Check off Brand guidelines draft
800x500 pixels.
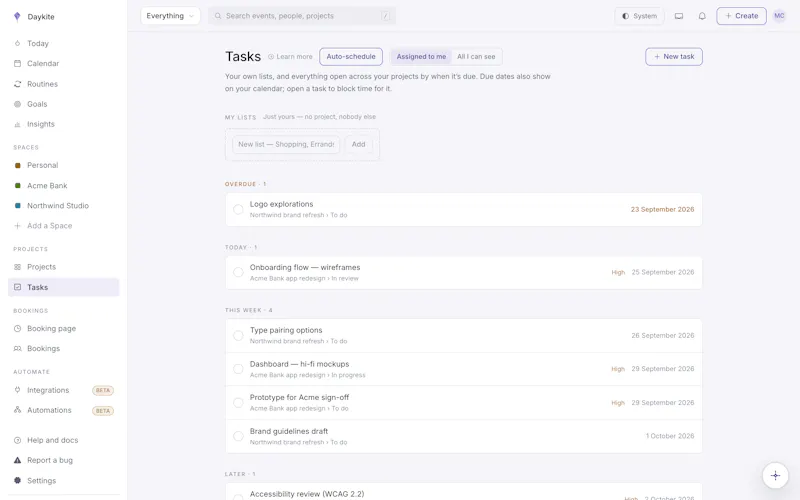(x=238, y=436)
